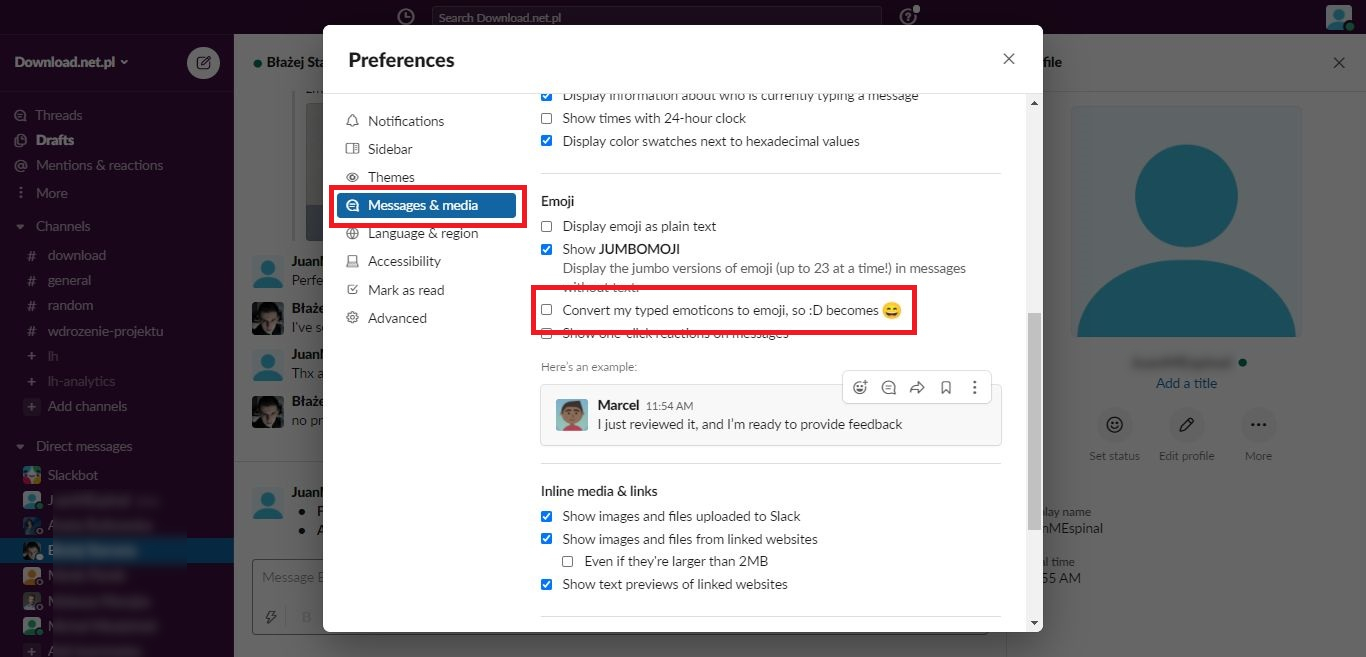Enable Show times with 24-hour clock
Screen dimensions: 1366x657
click(547, 118)
